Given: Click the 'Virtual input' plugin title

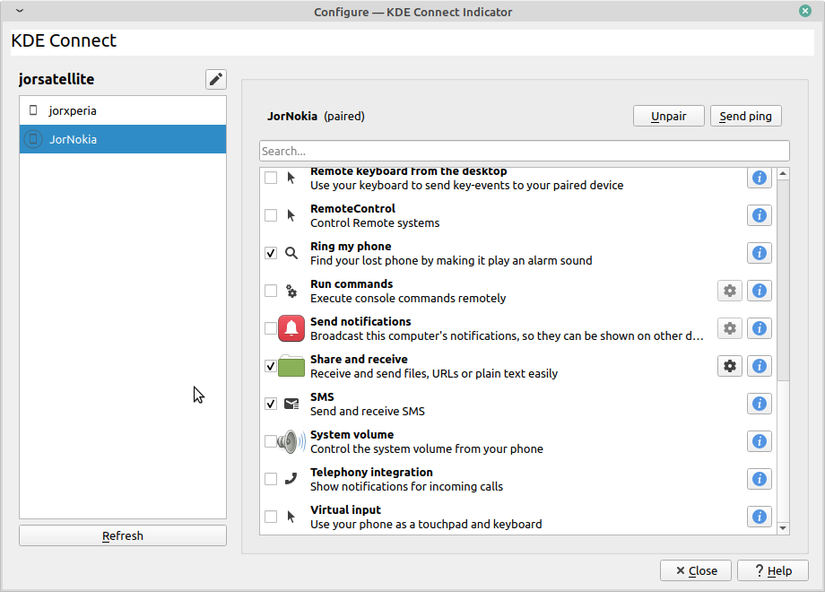Looking at the screenshot, I should click(346, 510).
